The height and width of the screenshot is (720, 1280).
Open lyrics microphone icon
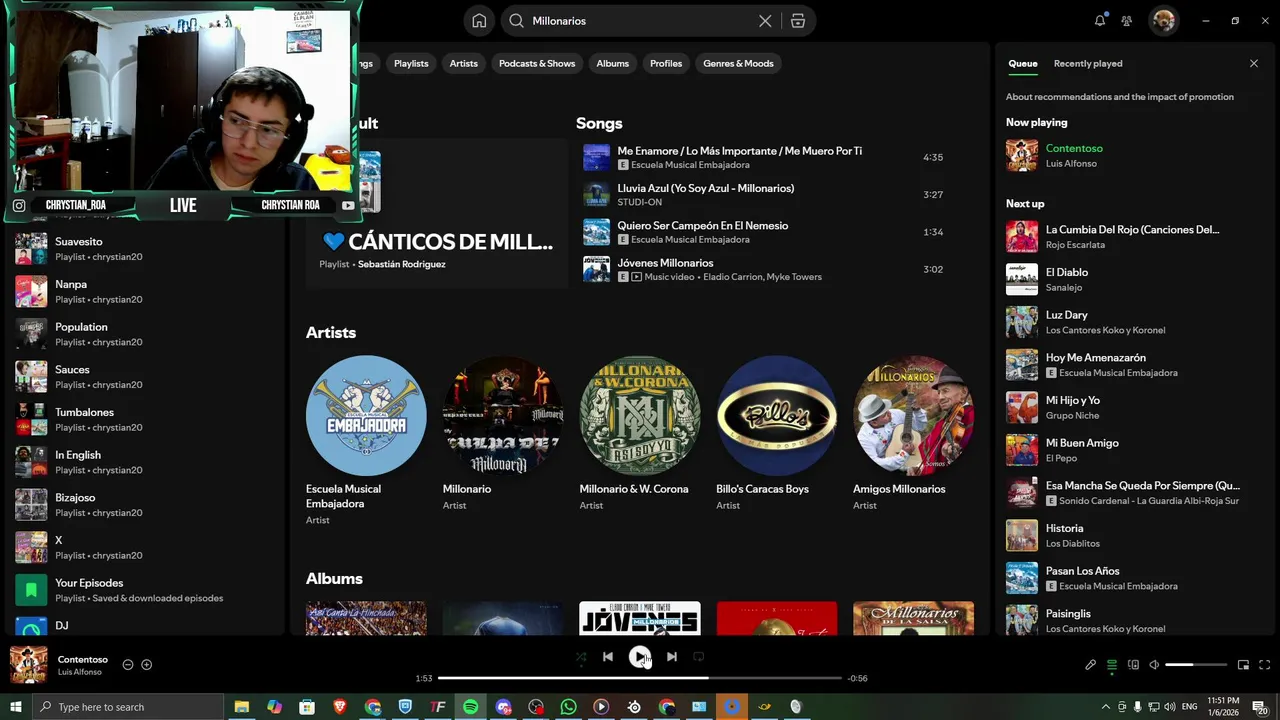1091,665
